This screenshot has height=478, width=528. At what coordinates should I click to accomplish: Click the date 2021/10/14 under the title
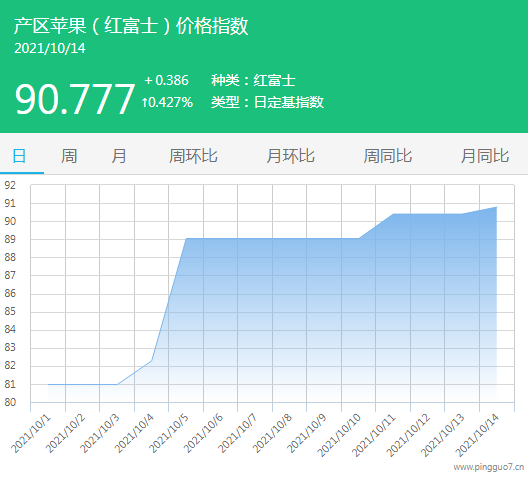click(x=50, y=48)
